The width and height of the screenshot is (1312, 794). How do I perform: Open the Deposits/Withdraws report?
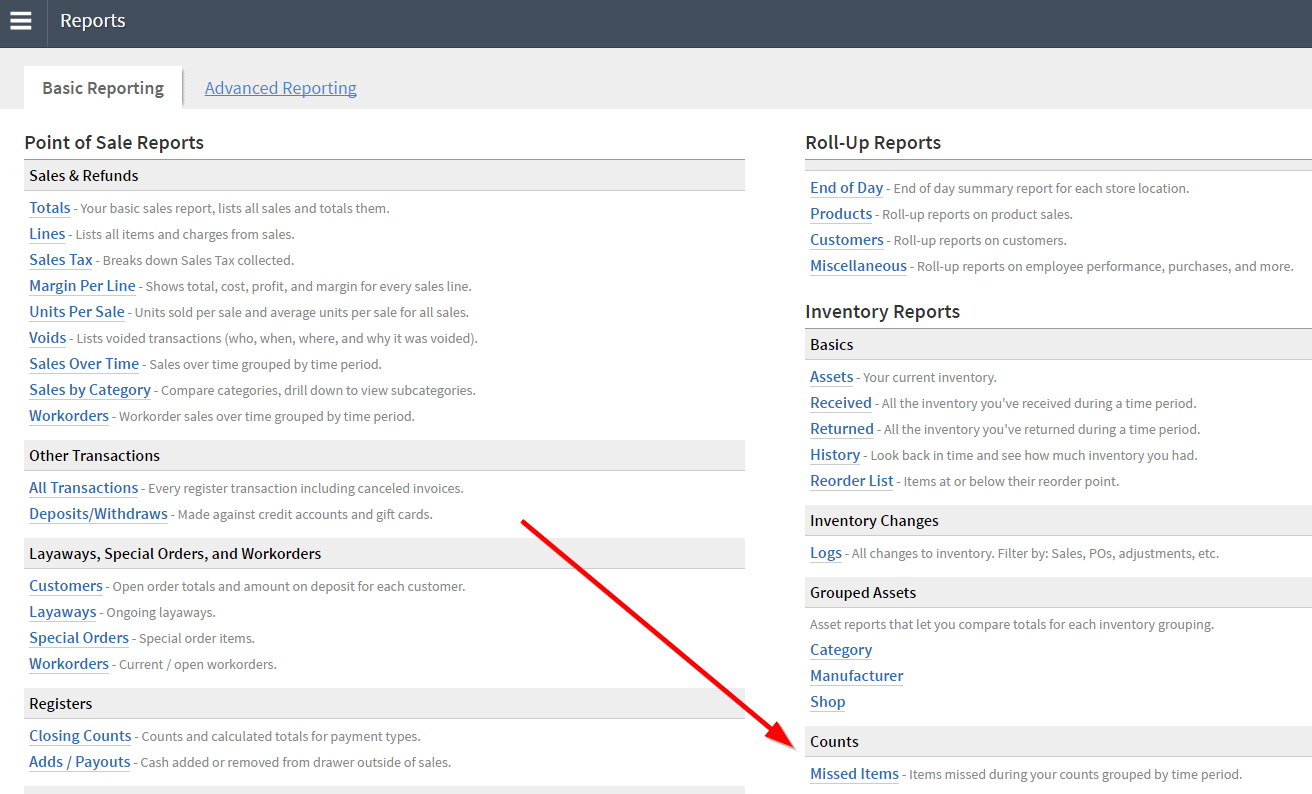[98, 514]
